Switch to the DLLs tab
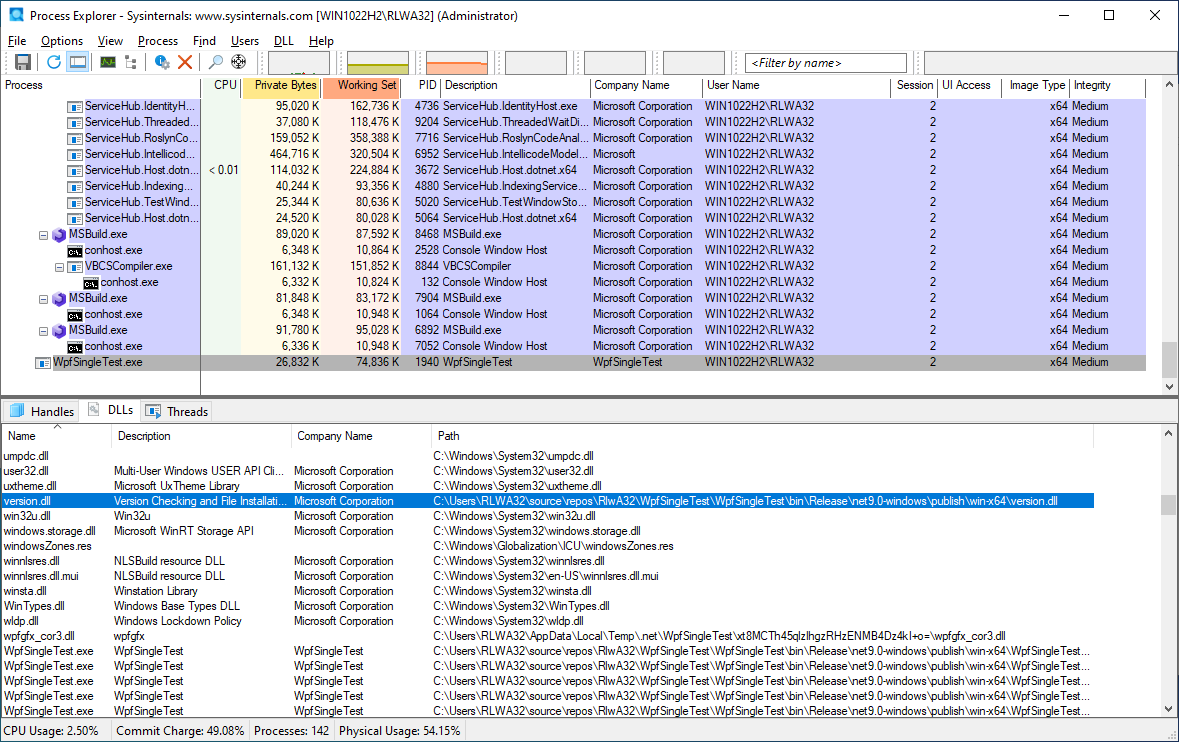 point(111,410)
